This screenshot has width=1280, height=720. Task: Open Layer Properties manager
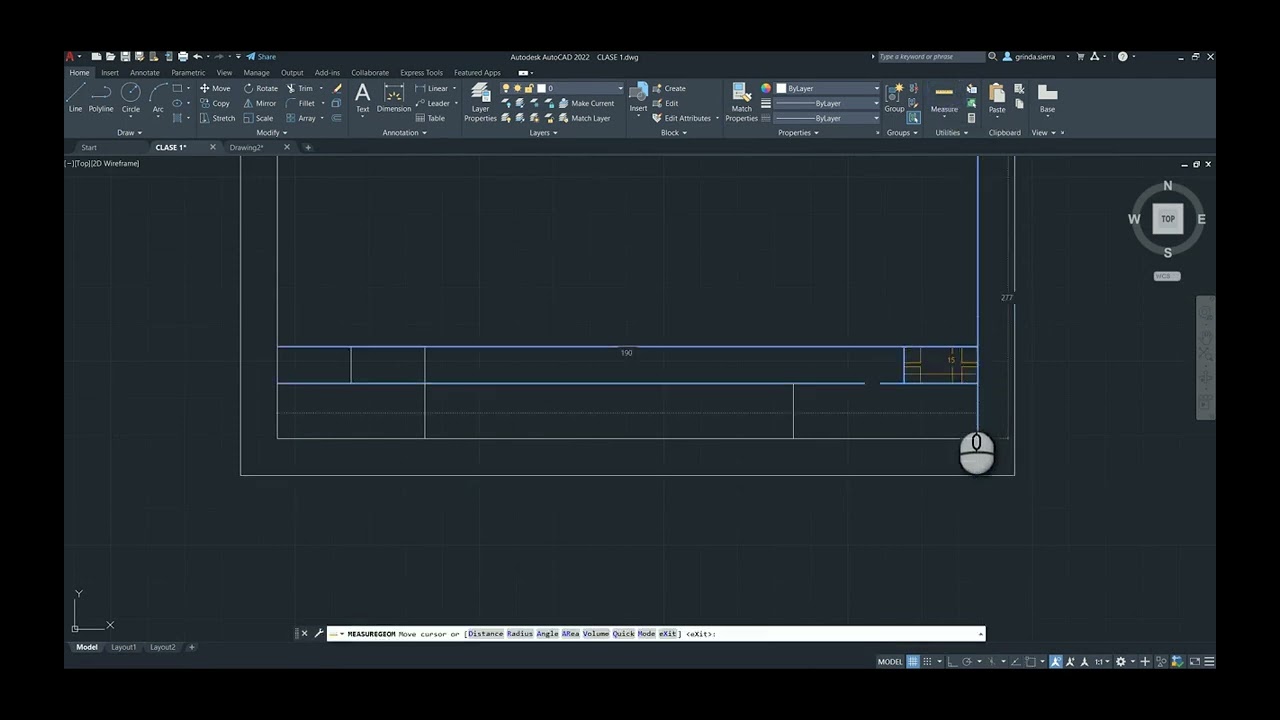point(480,103)
